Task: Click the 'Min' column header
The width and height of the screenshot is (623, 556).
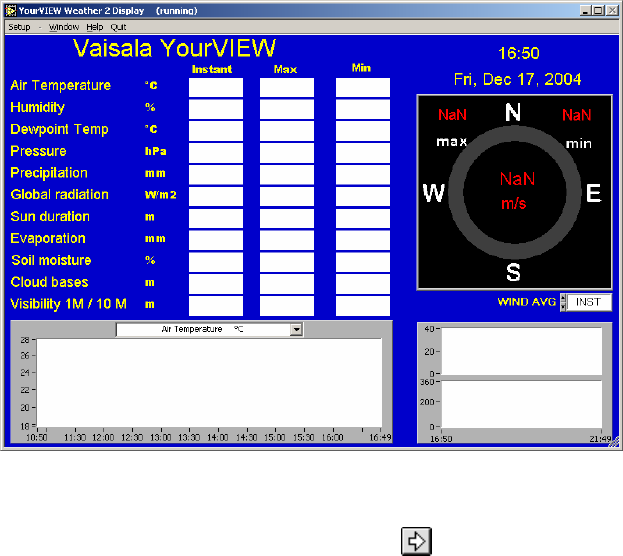Action: coord(361,68)
